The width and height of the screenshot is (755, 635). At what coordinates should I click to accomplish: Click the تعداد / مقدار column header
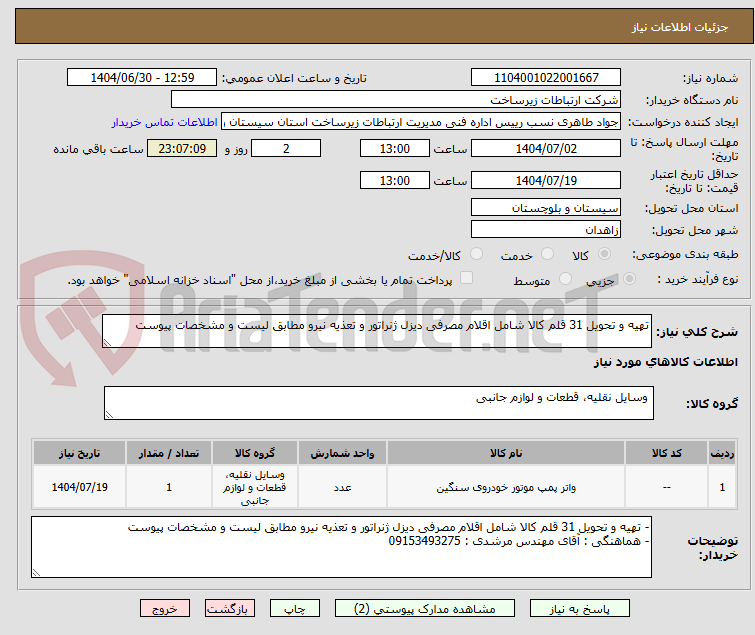169,453
